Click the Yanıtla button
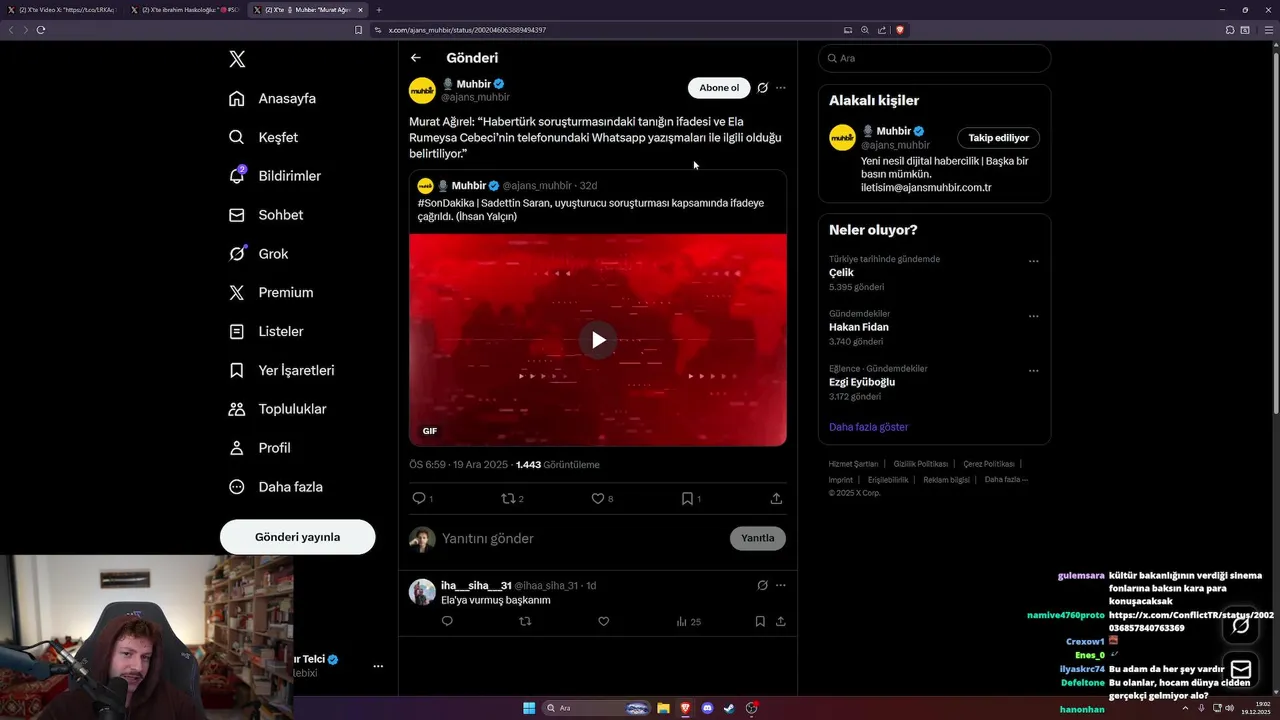Image resolution: width=1280 pixels, height=720 pixels. pos(758,538)
